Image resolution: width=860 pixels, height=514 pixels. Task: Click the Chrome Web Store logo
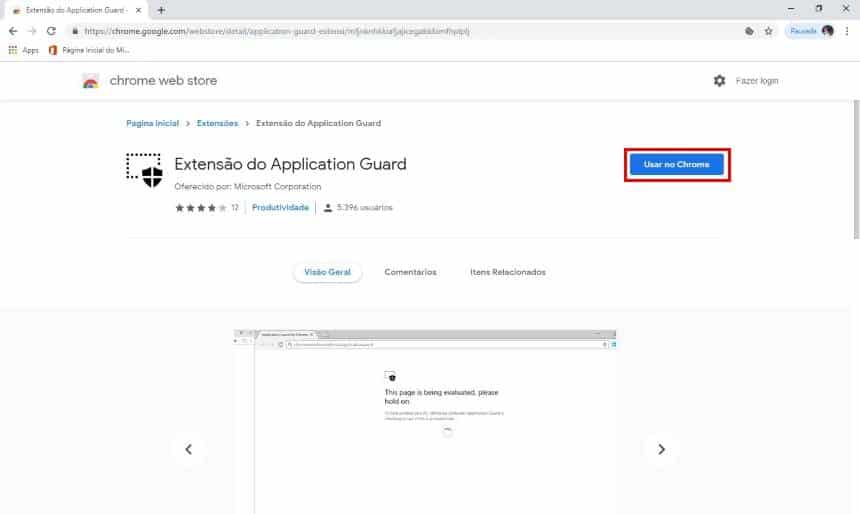[x=90, y=81]
